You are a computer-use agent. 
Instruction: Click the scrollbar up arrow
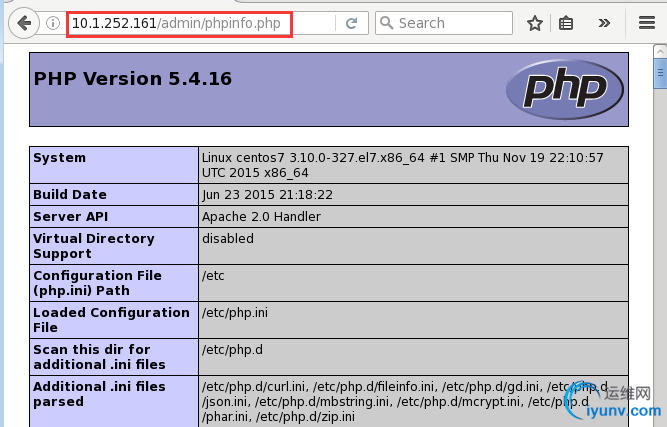(x=660, y=51)
